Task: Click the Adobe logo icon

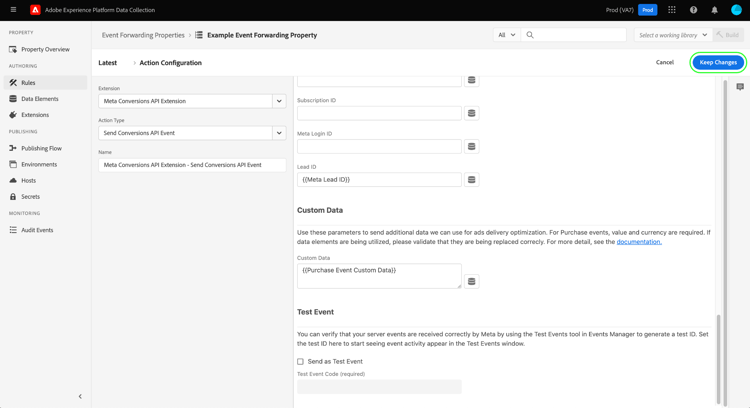Action: [x=35, y=10]
